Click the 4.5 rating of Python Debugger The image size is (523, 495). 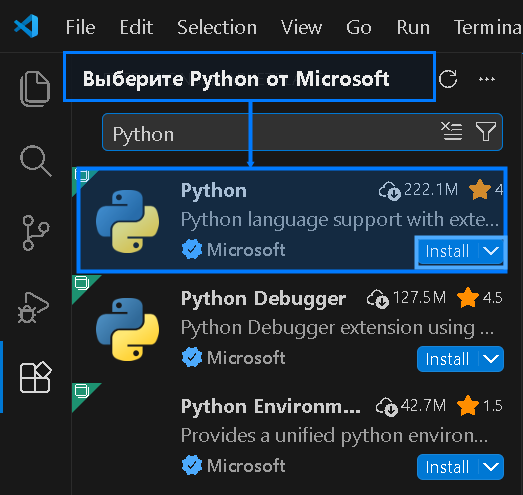pos(493,298)
